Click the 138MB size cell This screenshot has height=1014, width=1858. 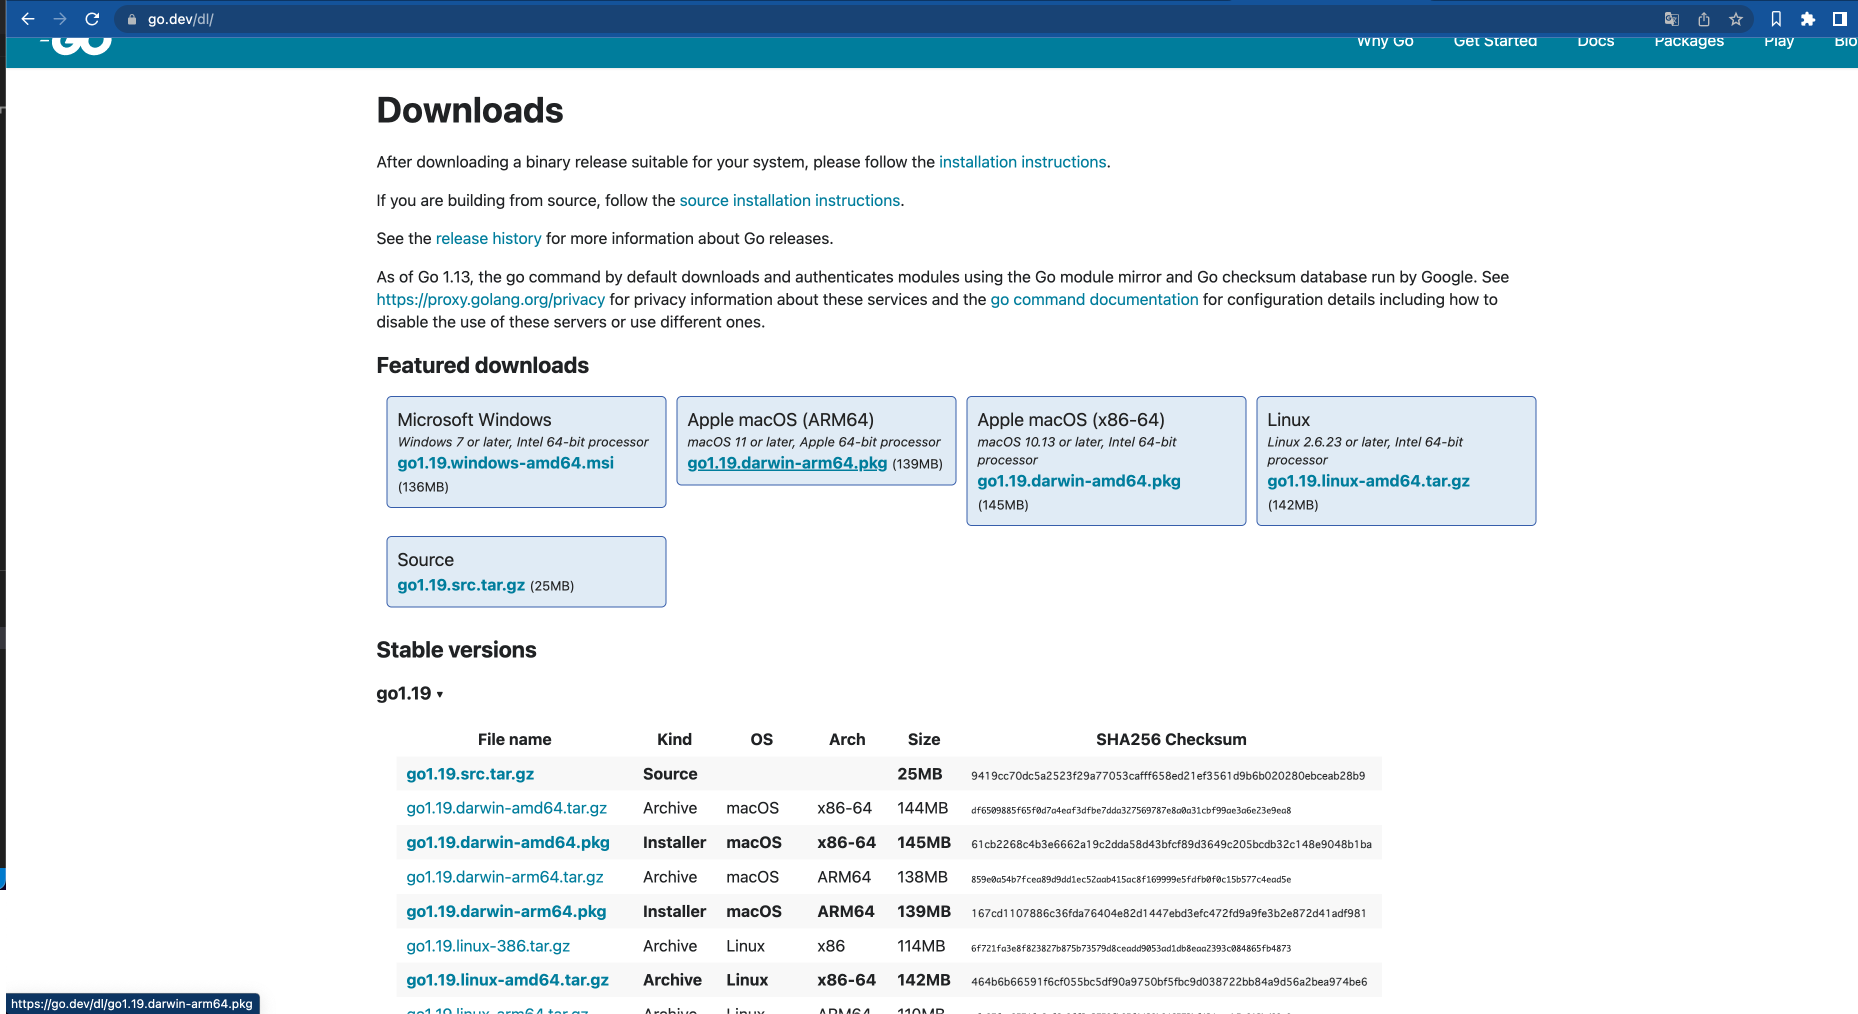923,877
